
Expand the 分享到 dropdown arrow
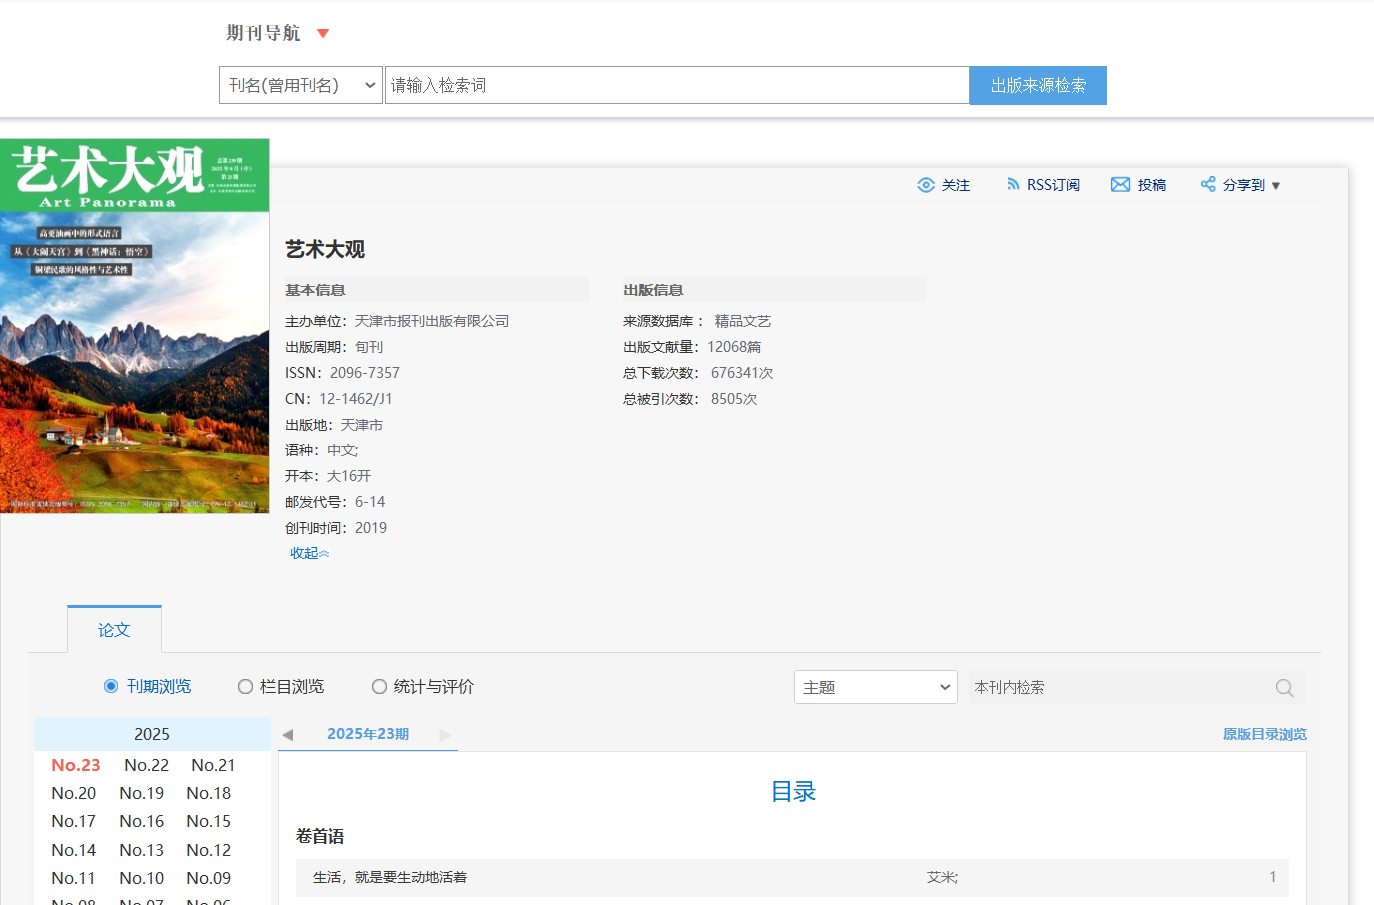(1276, 186)
